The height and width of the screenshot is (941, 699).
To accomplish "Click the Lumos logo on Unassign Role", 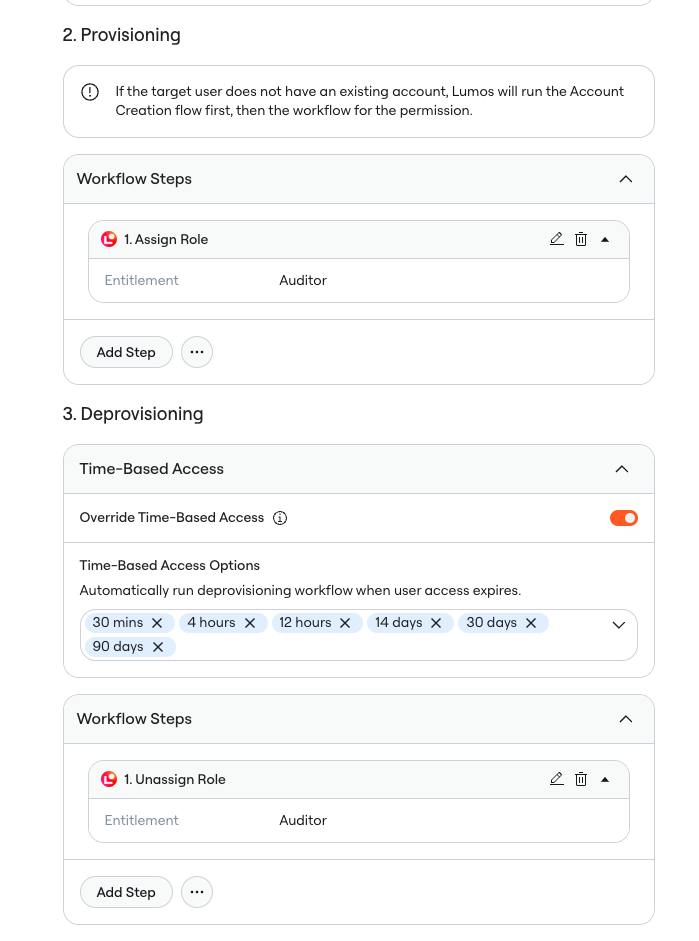I will coord(109,780).
